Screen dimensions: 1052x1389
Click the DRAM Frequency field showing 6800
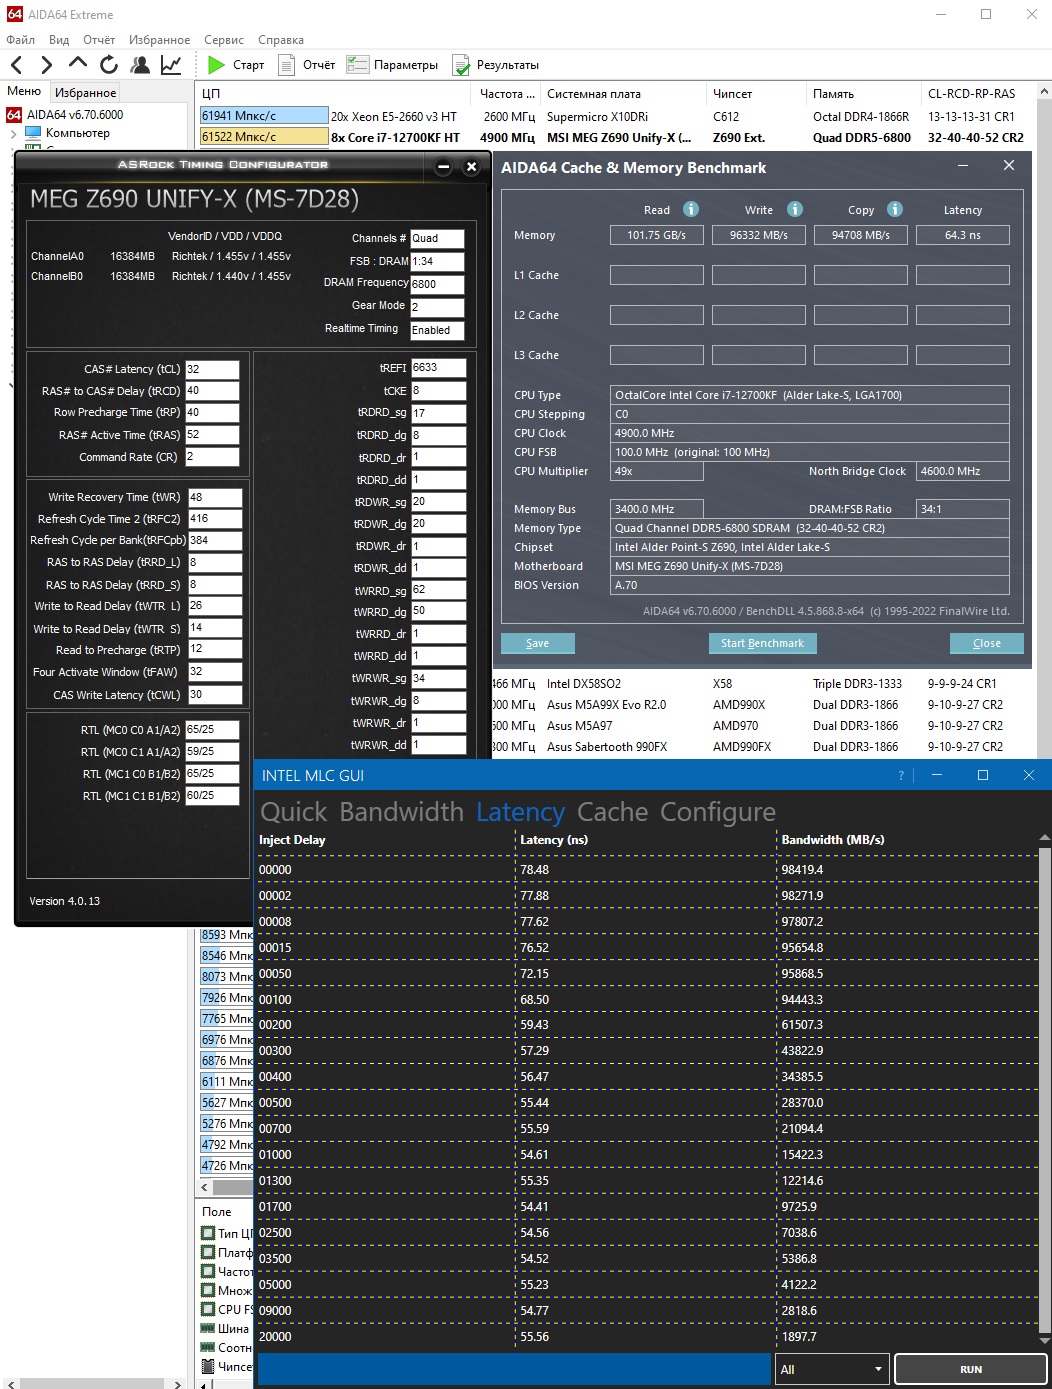pos(437,284)
